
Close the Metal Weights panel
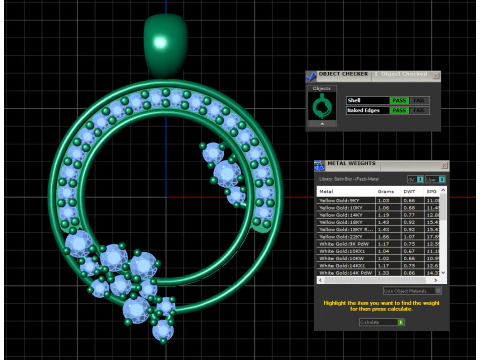(x=444, y=165)
